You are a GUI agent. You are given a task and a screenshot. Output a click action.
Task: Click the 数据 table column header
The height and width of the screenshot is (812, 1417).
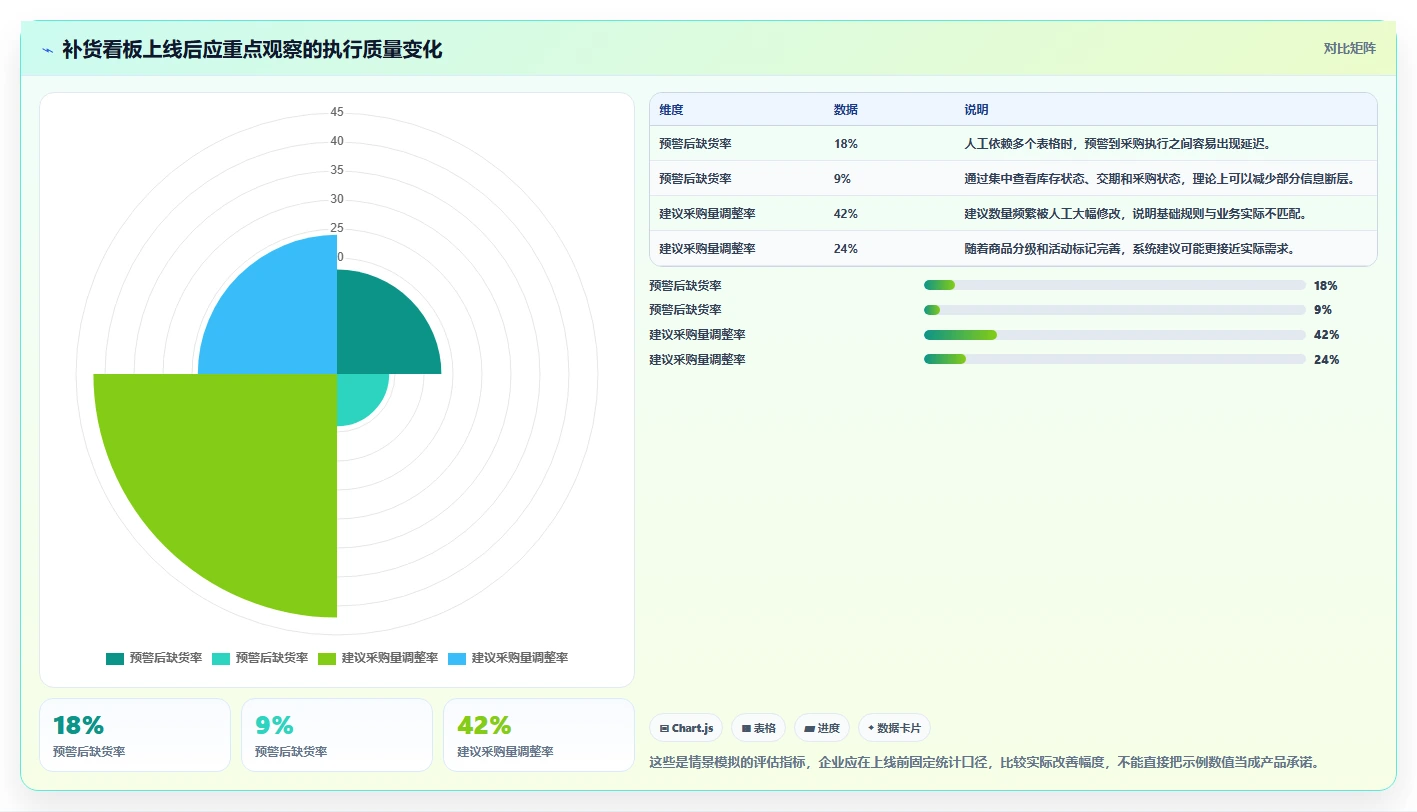(x=845, y=110)
